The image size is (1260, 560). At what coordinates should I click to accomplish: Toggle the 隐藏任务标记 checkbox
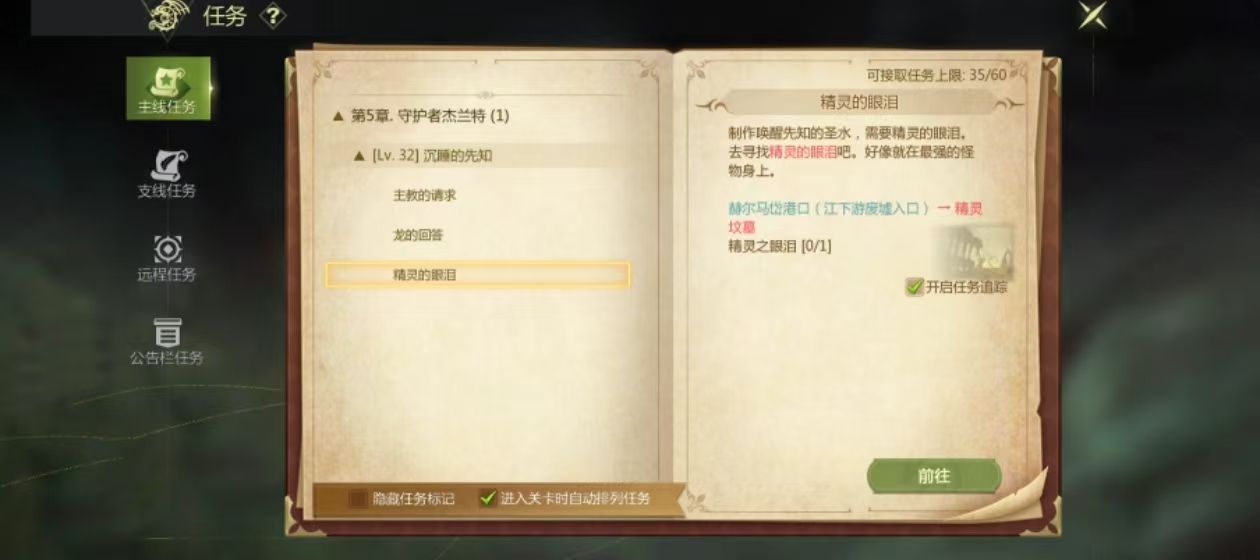pos(358,497)
